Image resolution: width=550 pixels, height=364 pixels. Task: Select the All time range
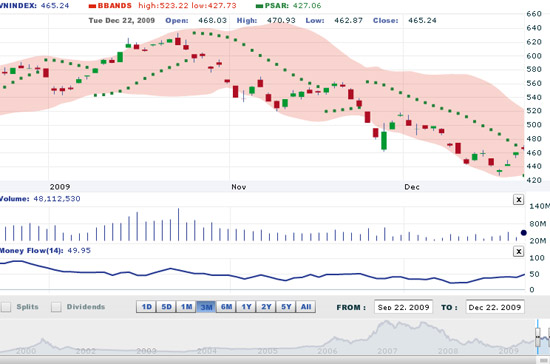pyautogui.click(x=306, y=307)
